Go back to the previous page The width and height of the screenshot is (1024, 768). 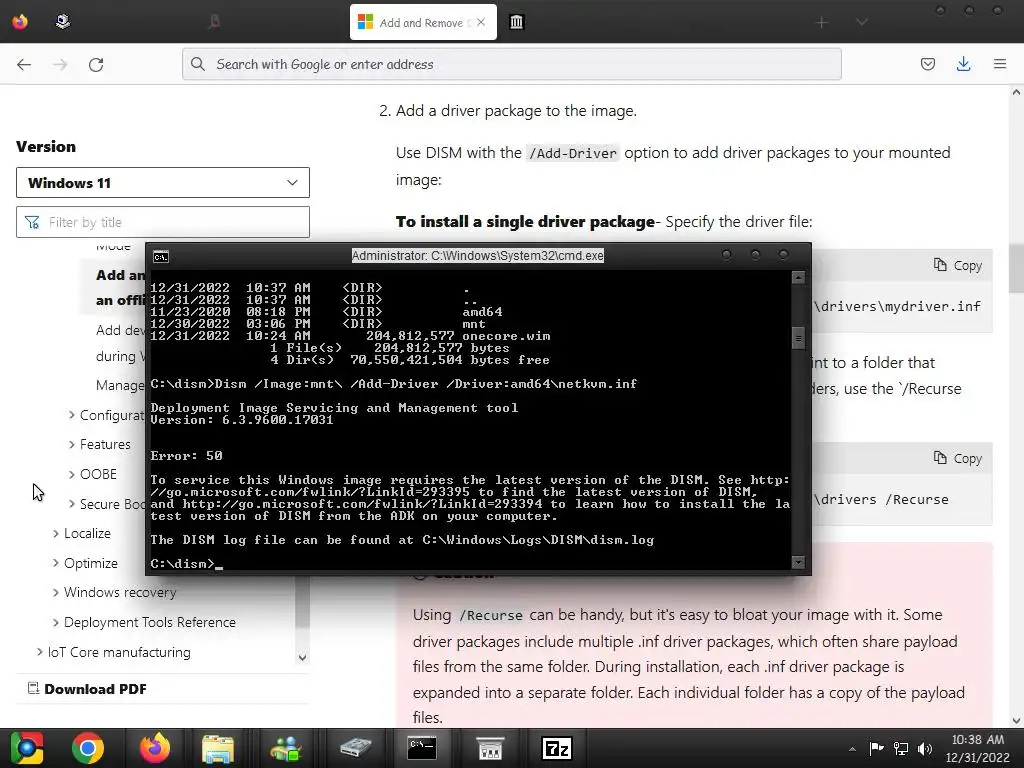24,64
